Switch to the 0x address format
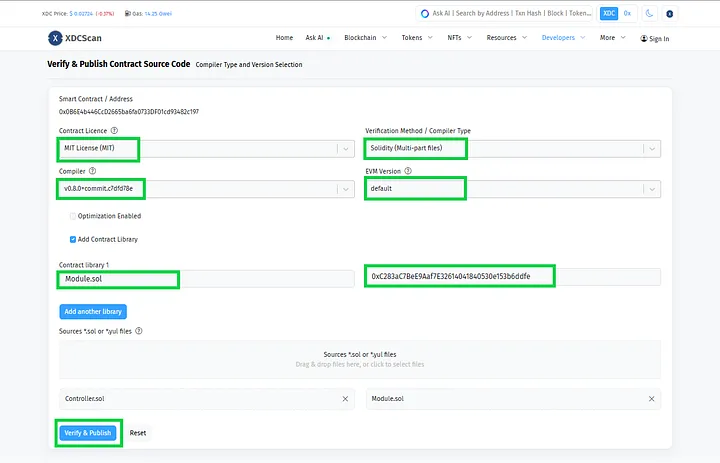This screenshot has width=720, height=463. pyautogui.click(x=627, y=14)
